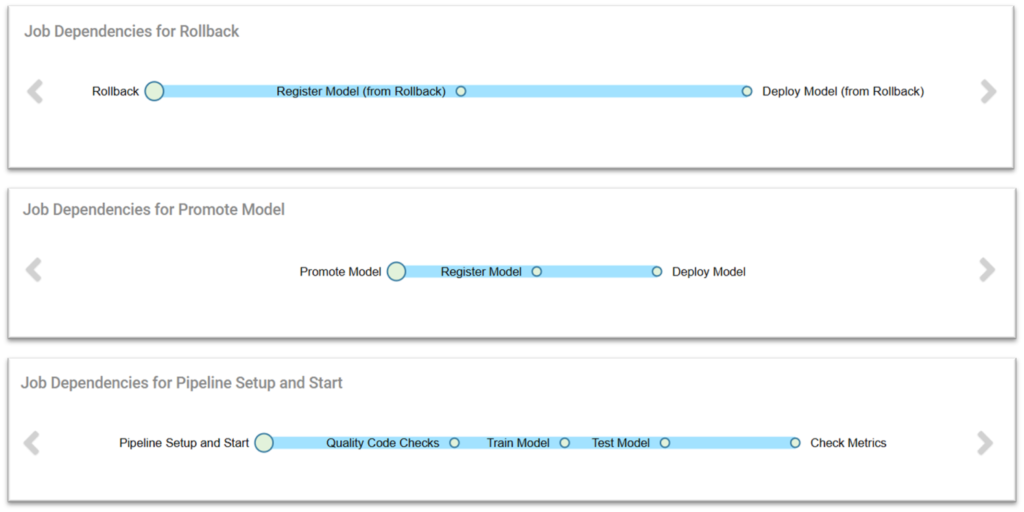
Task: Select the Check Metrics node circle
Action: point(795,443)
